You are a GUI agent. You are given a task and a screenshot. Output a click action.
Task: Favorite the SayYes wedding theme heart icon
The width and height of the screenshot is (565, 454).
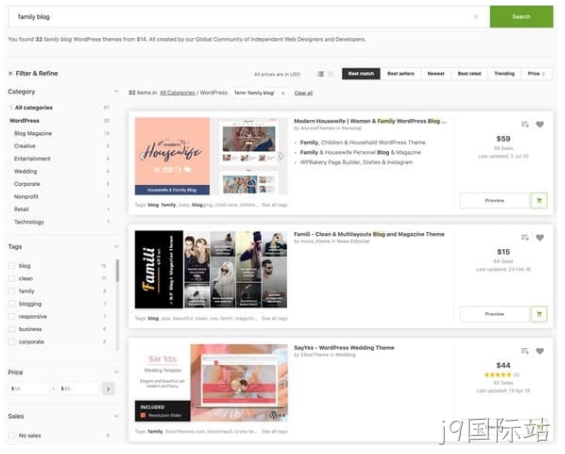click(x=539, y=351)
